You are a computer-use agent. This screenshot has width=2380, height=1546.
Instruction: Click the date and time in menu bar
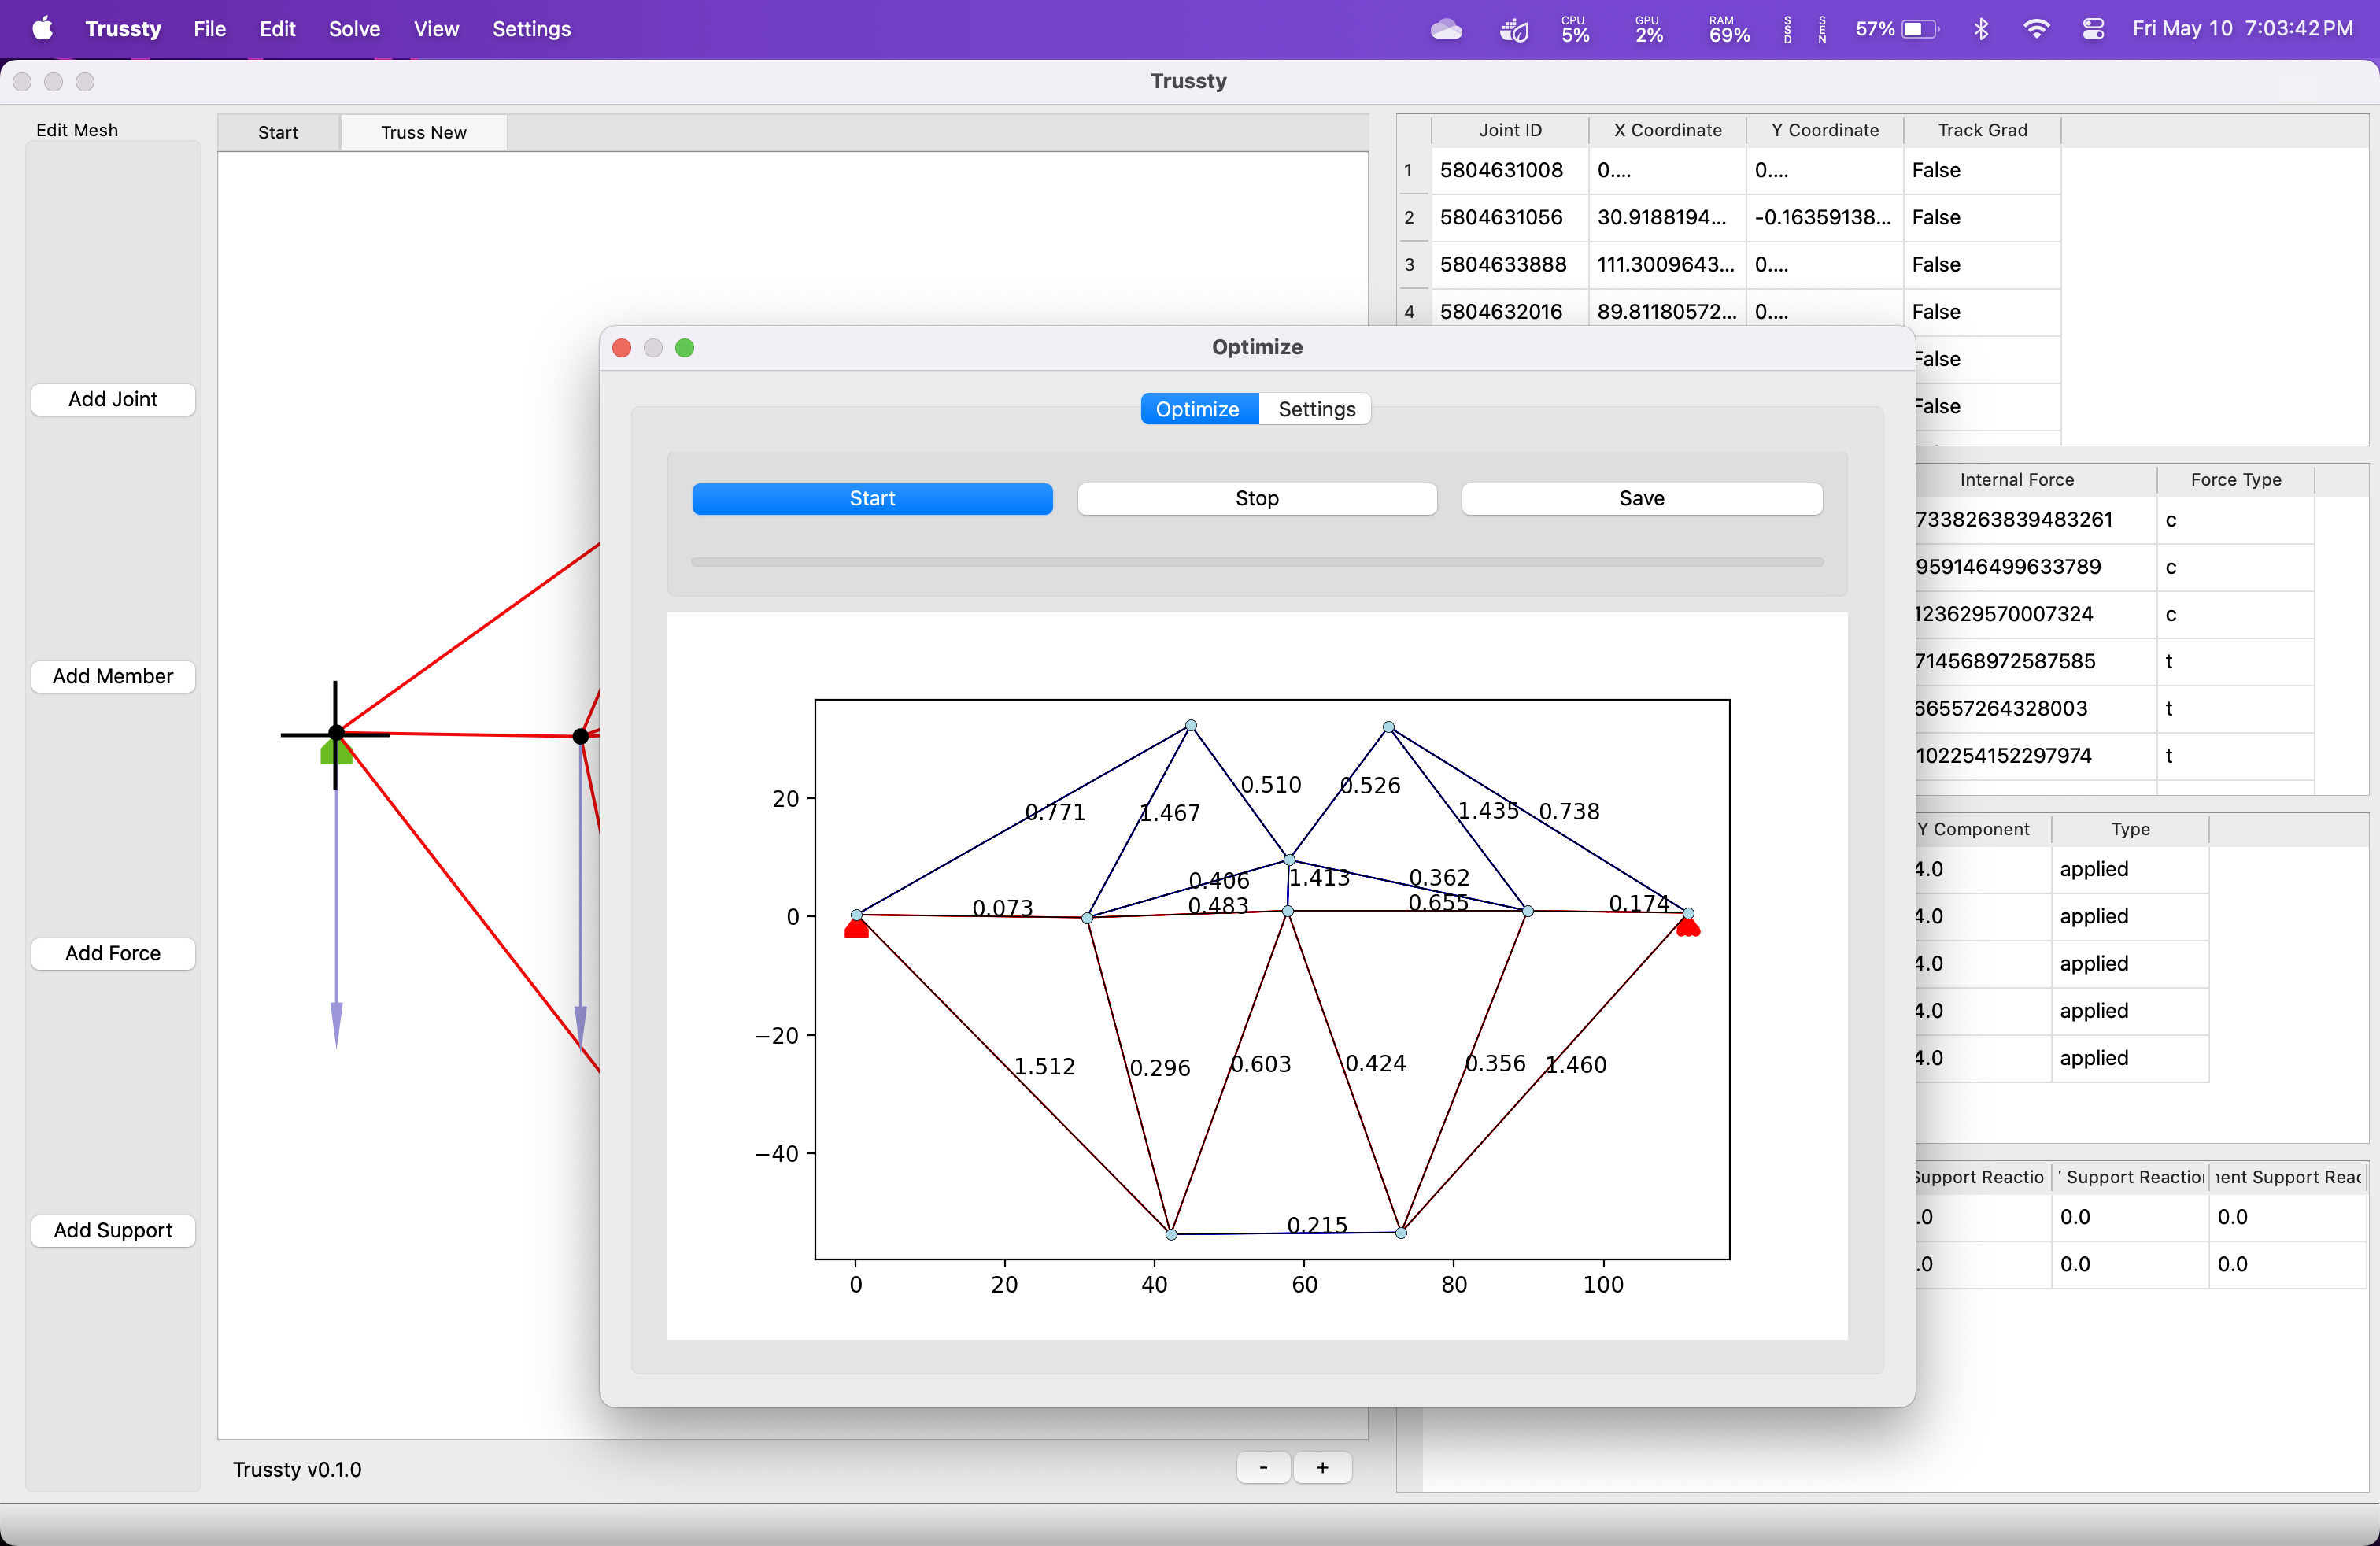(2242, 29)
